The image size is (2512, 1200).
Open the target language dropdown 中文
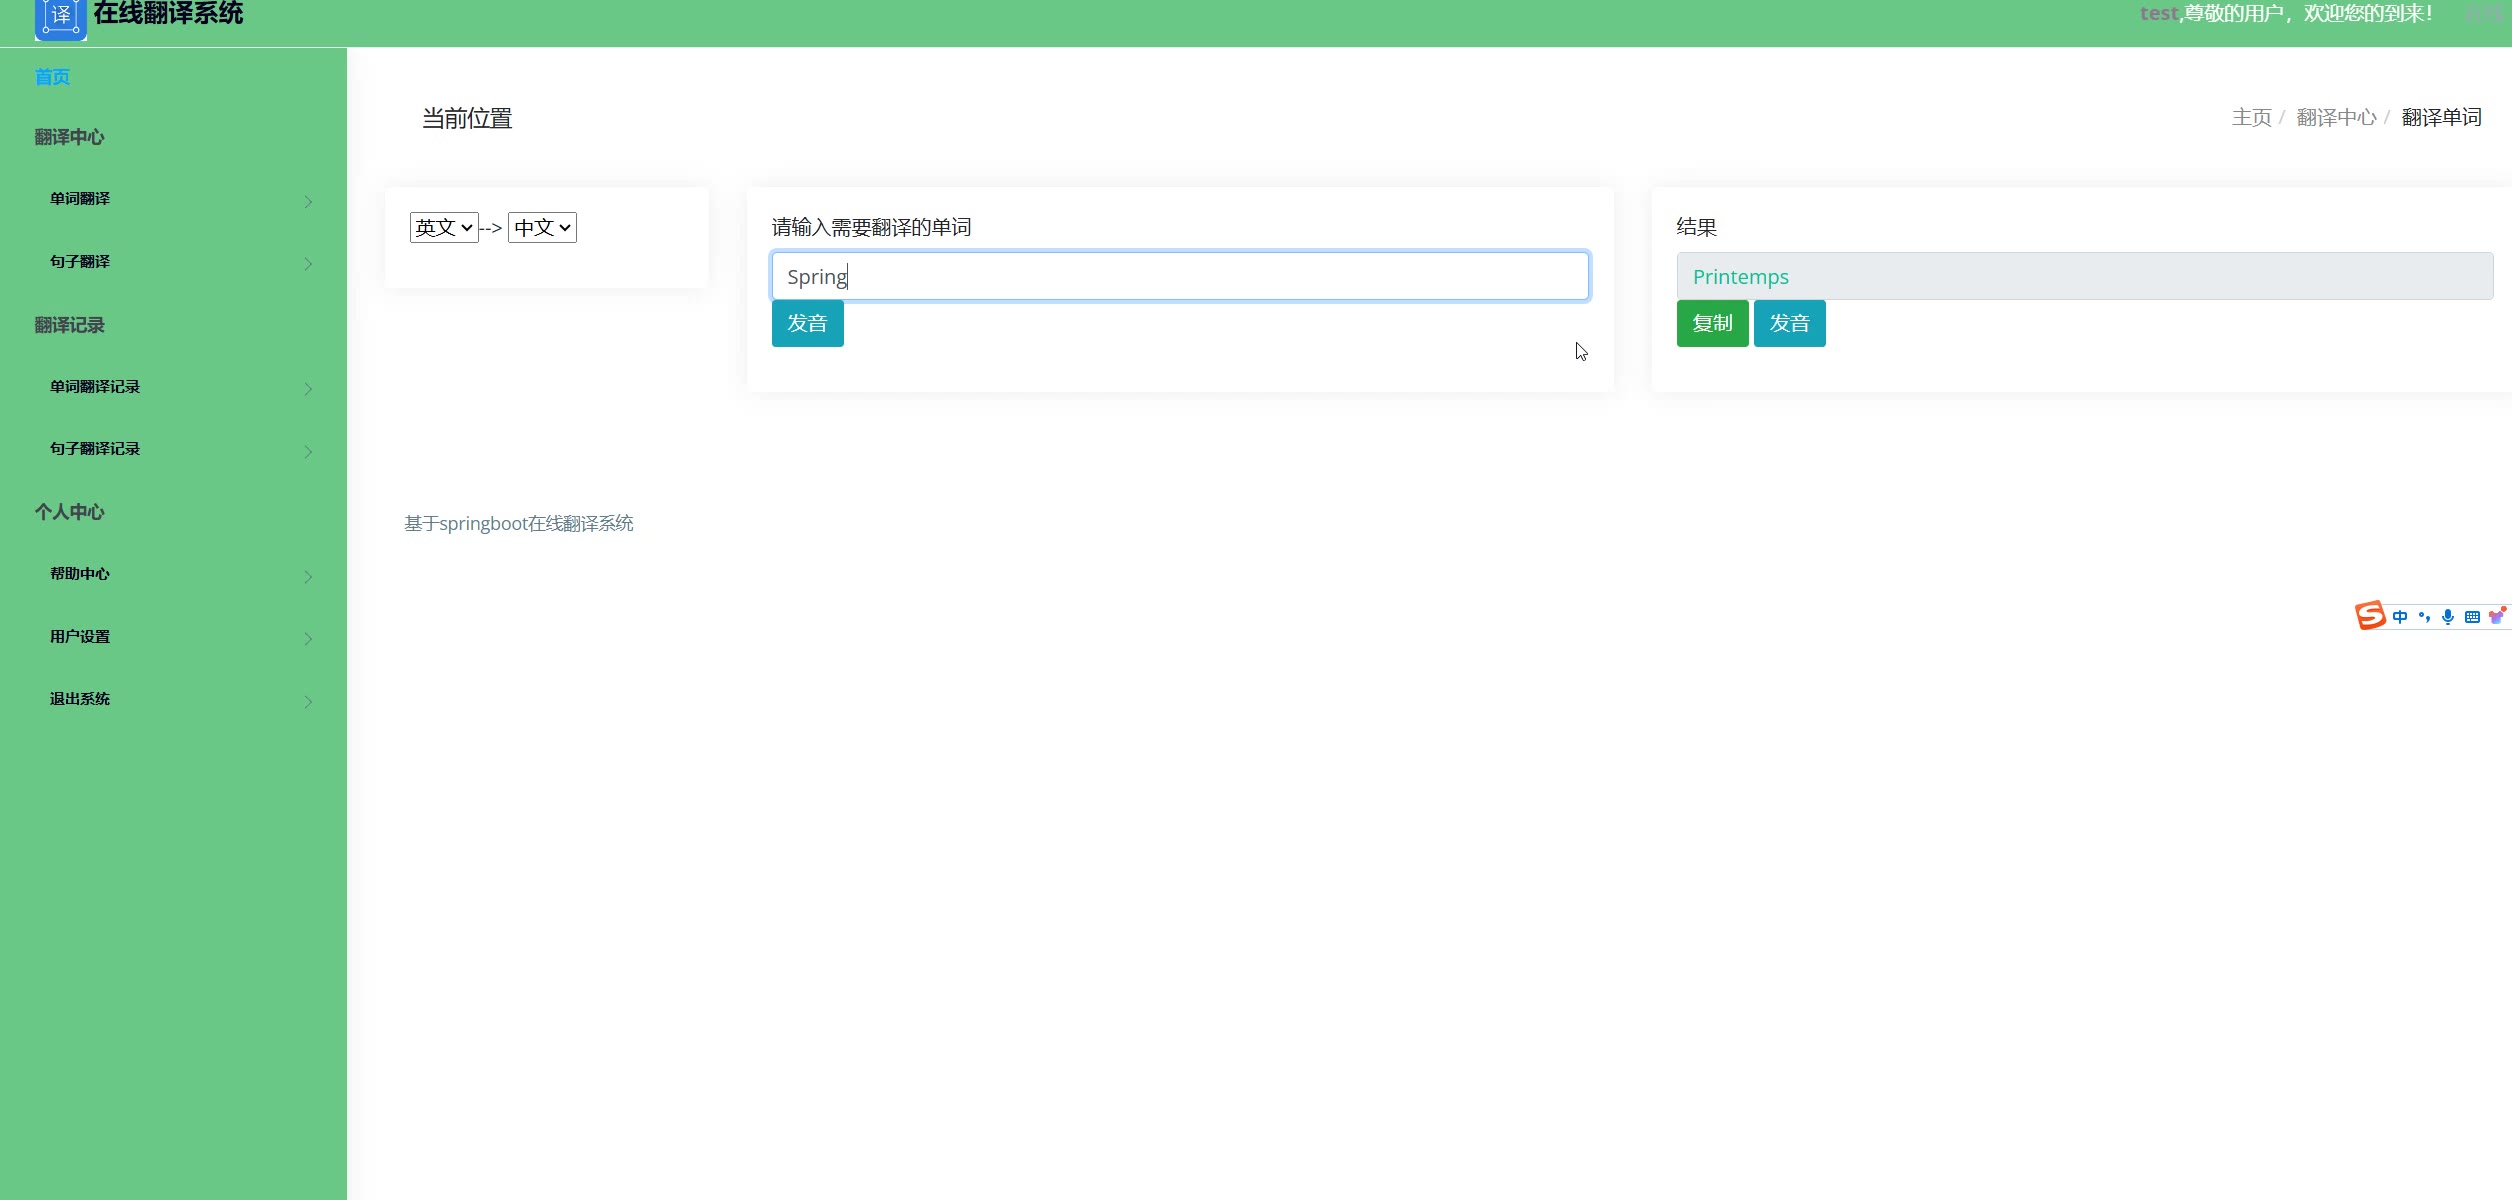pyautogui.click(x=542, y=227)
